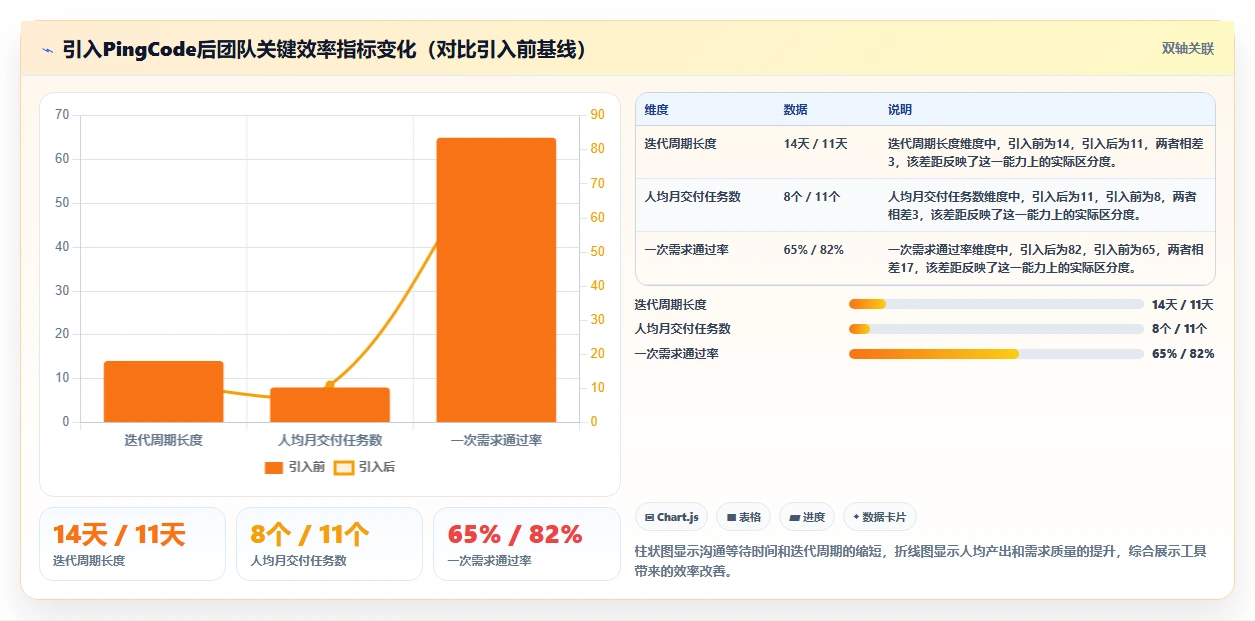Screen dimensions: 1255x621
Task: Toggle the 引入前 legend entry
Action: (x=295, y=467)
